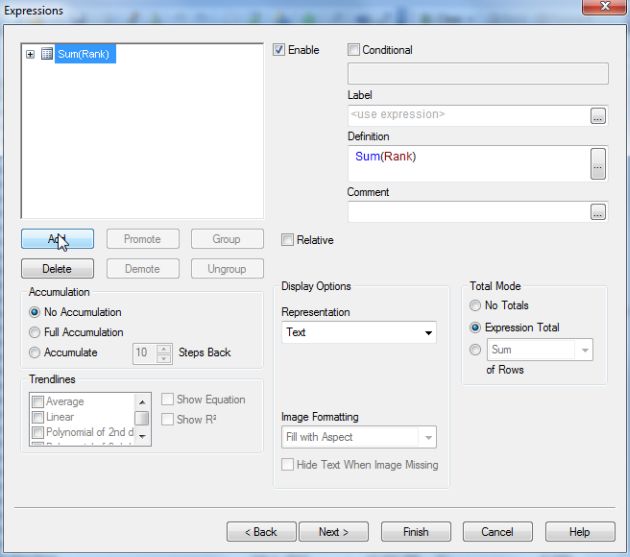Proceed with the Next button
Screen dimensions: 630x557
coord(333,532)
